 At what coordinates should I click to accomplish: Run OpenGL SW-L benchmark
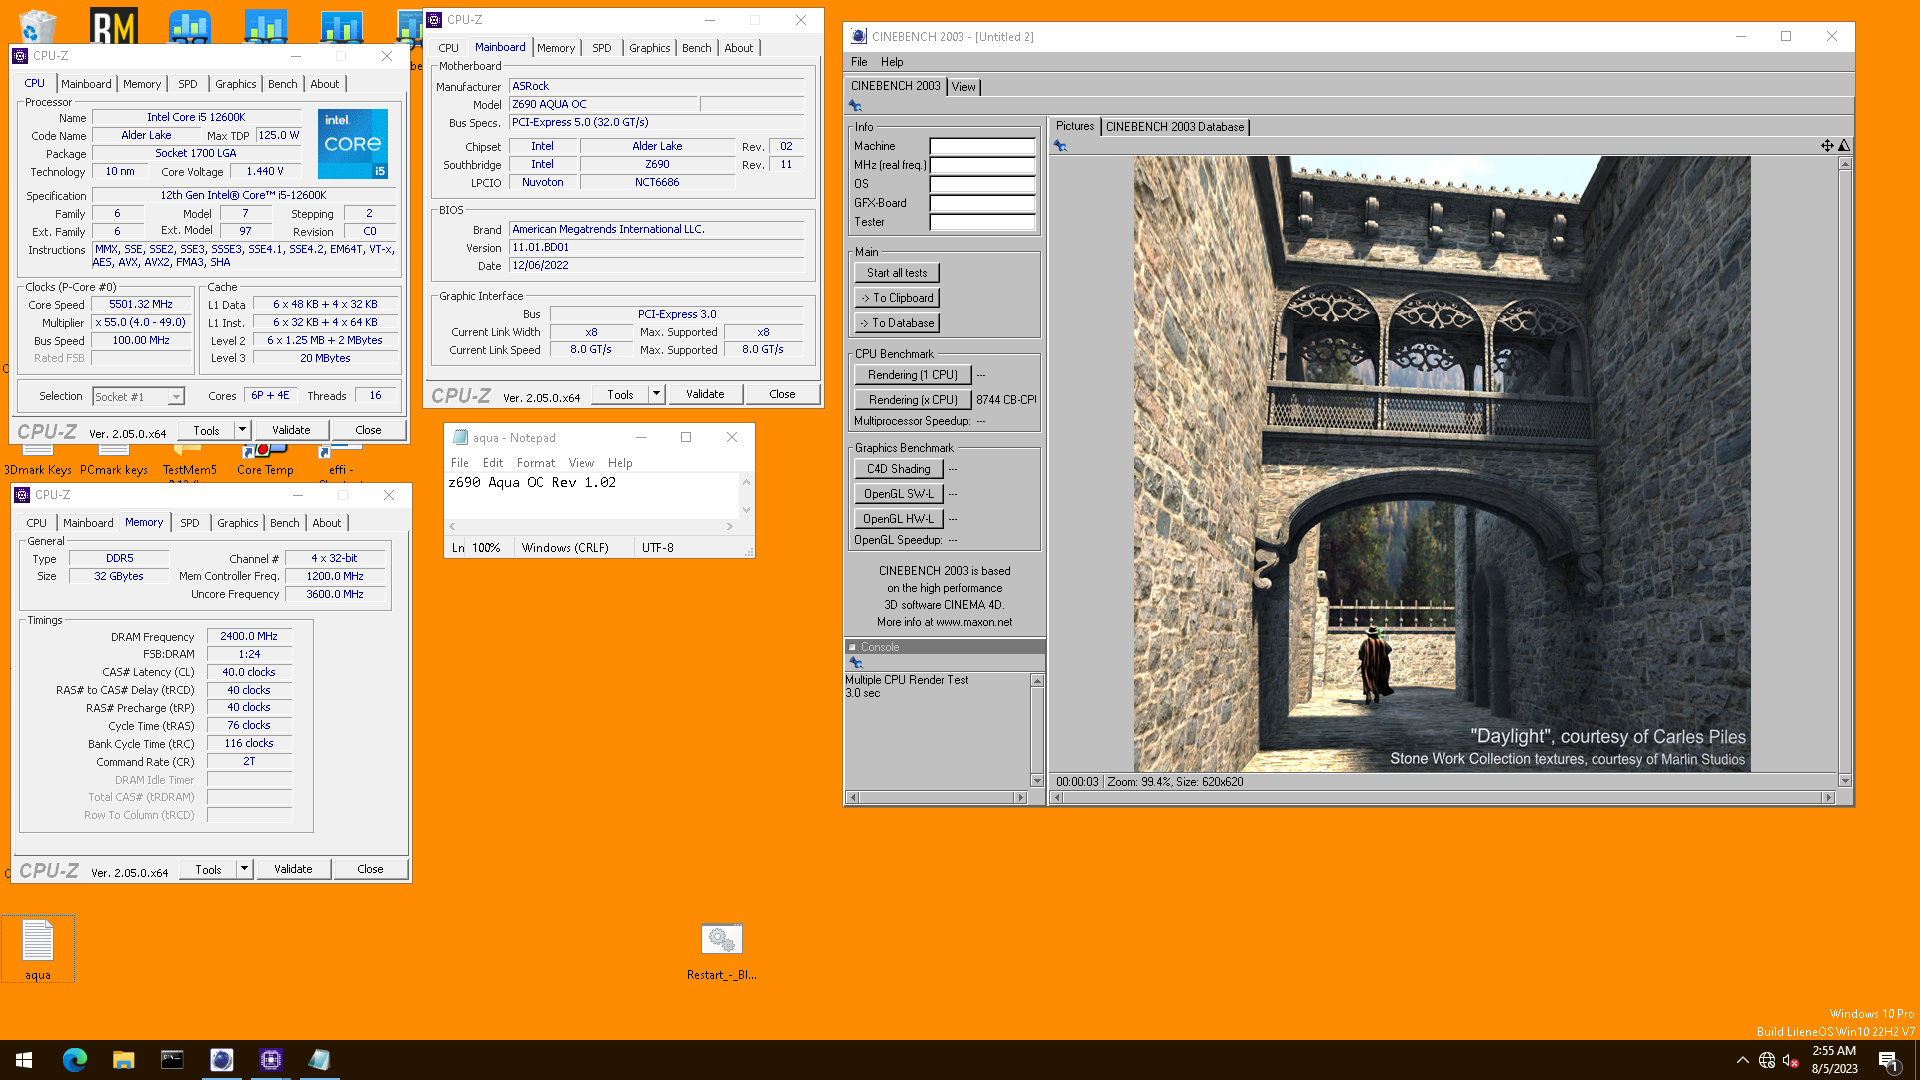click(899, 494)
